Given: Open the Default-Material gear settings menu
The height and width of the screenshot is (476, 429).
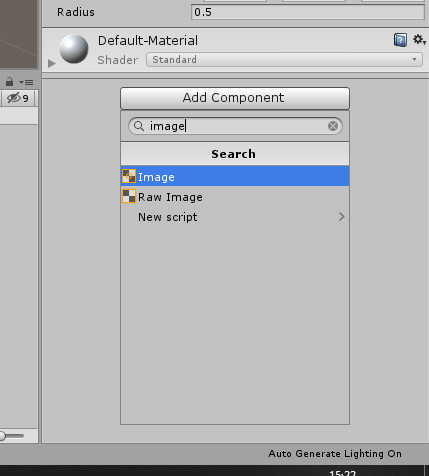Looking at the screenshot, I should pyautogui.click(x=419, y=40).
